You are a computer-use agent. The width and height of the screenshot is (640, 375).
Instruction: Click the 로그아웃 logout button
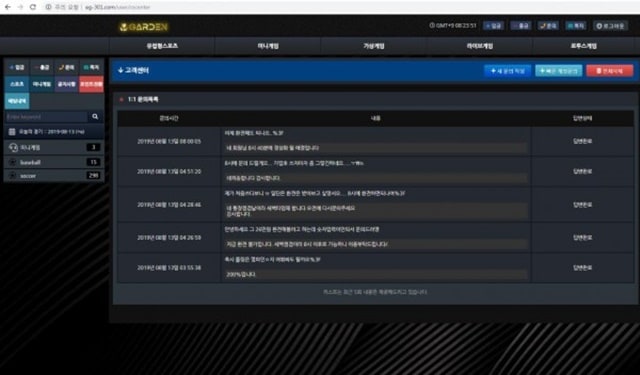(610, 26)
